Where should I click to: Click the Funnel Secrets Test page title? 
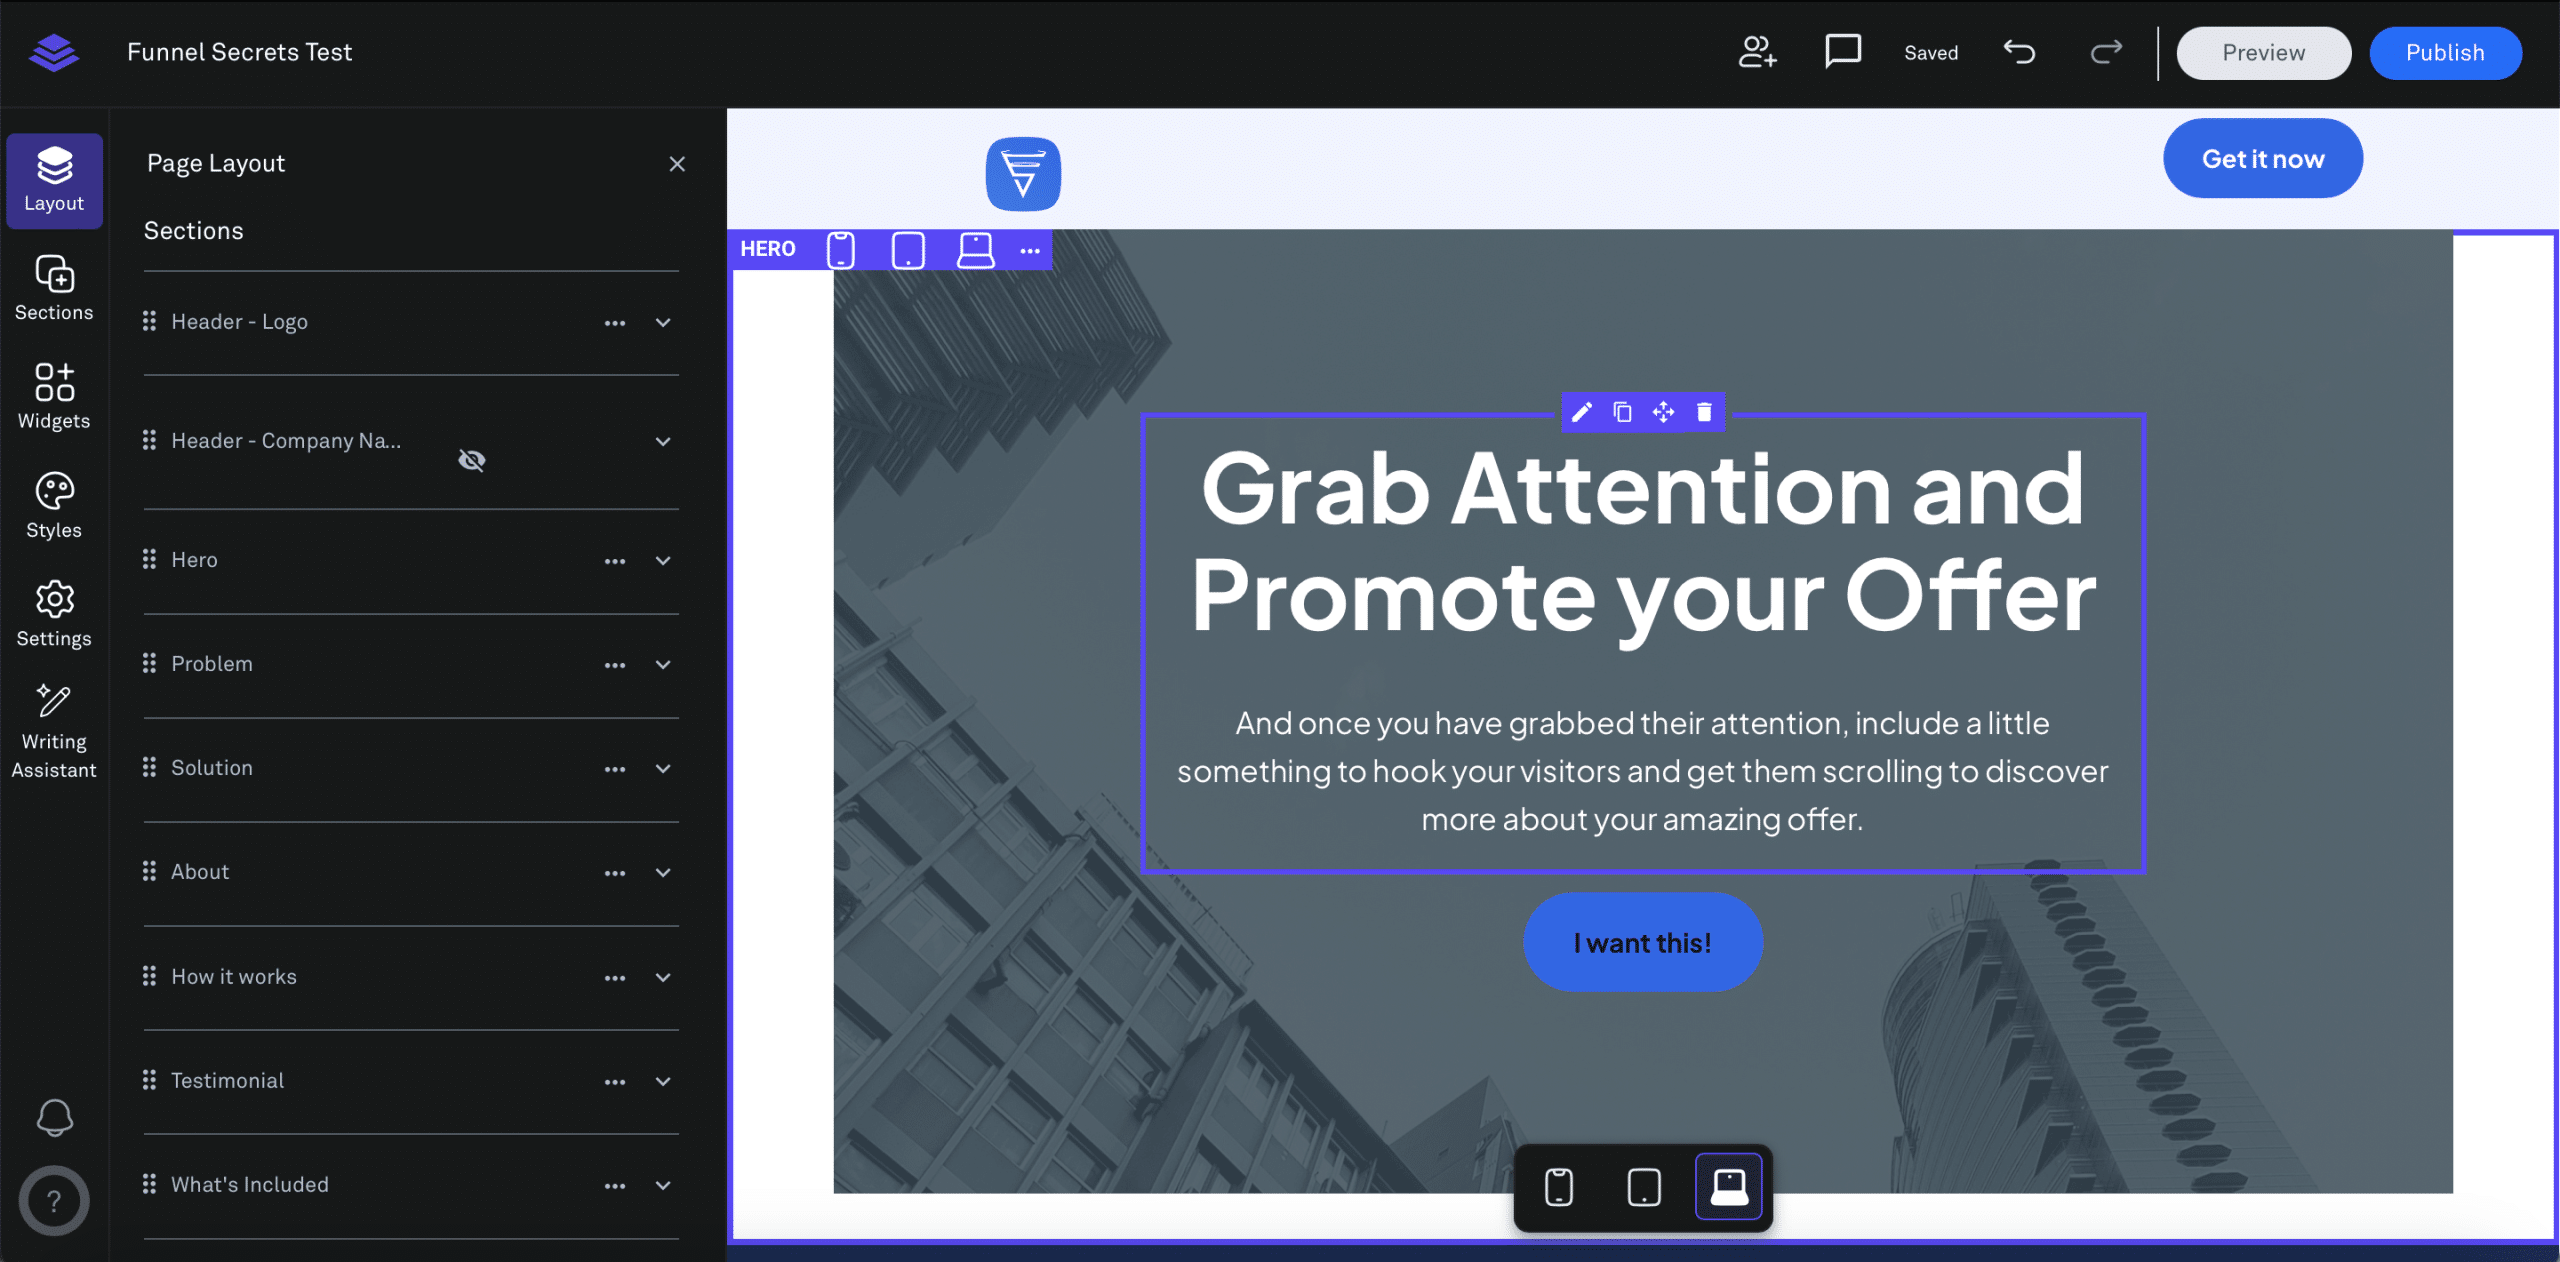pos(240,52)
